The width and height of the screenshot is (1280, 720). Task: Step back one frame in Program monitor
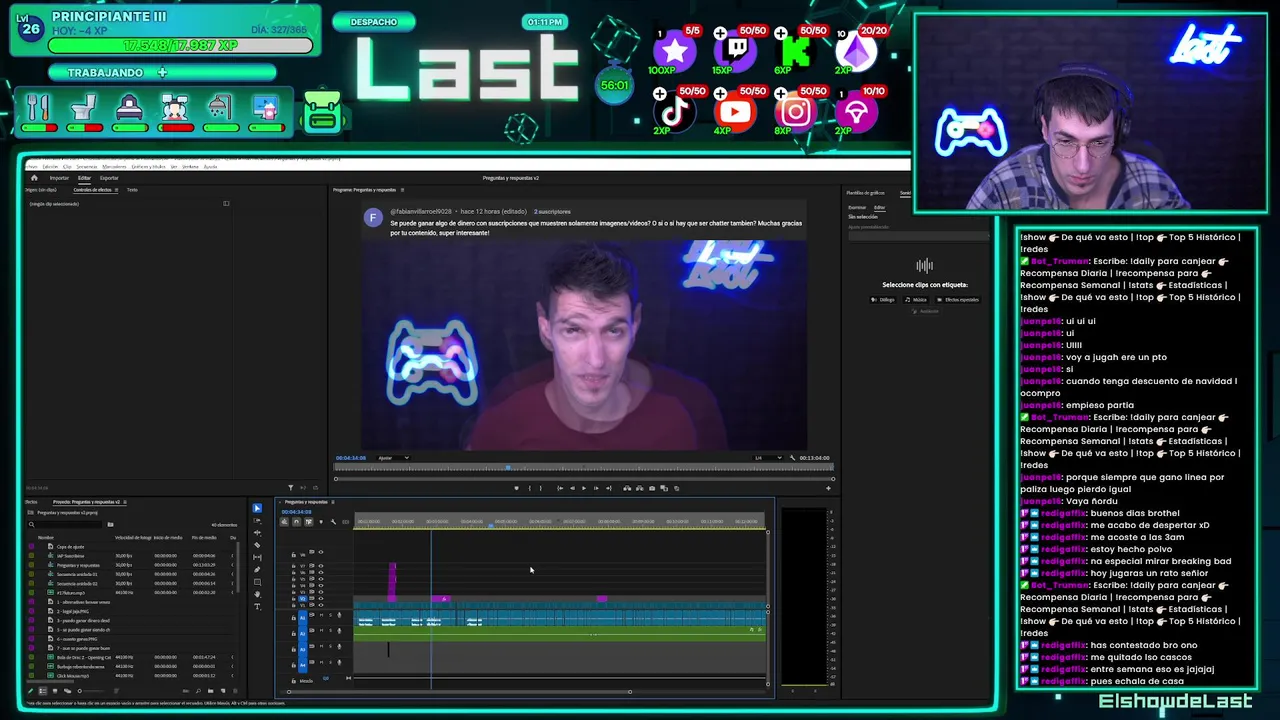tap(572, 488)
